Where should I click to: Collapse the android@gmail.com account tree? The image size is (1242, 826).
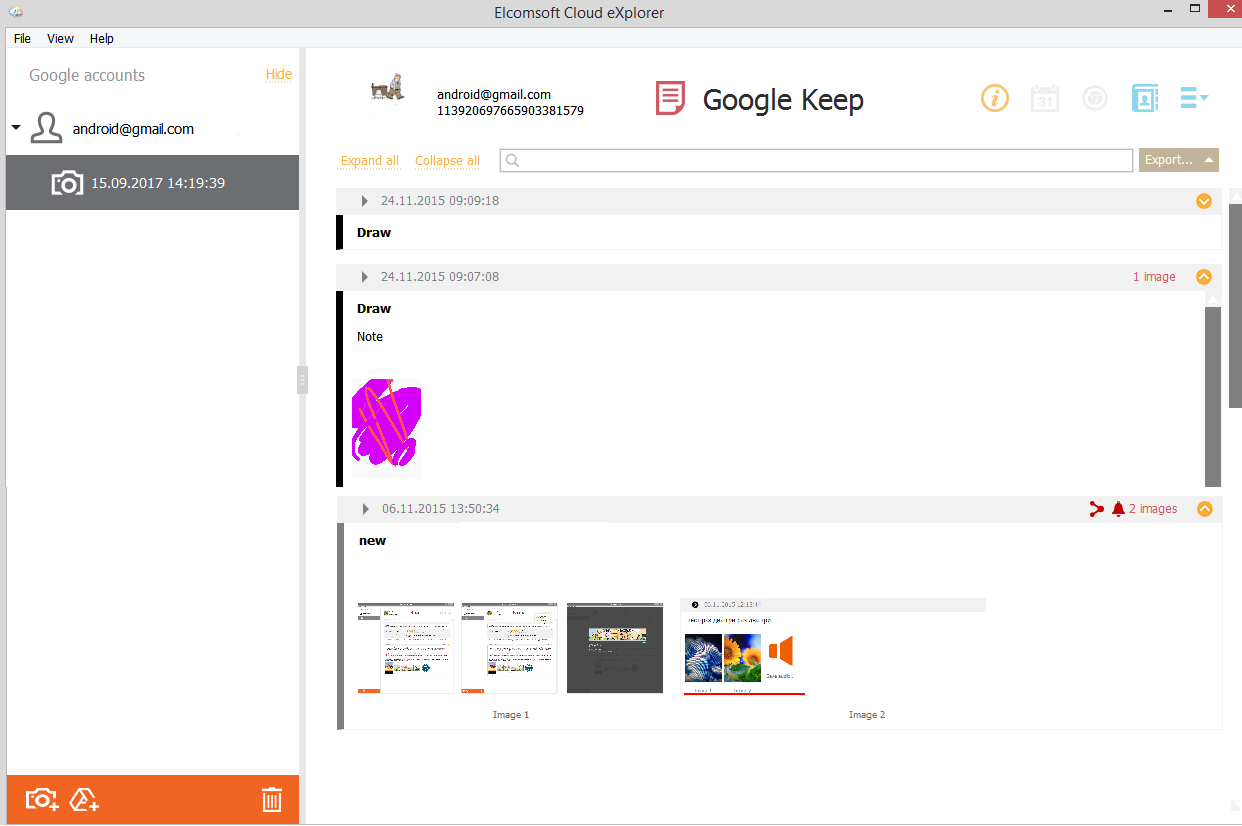(x=16, y=128)
